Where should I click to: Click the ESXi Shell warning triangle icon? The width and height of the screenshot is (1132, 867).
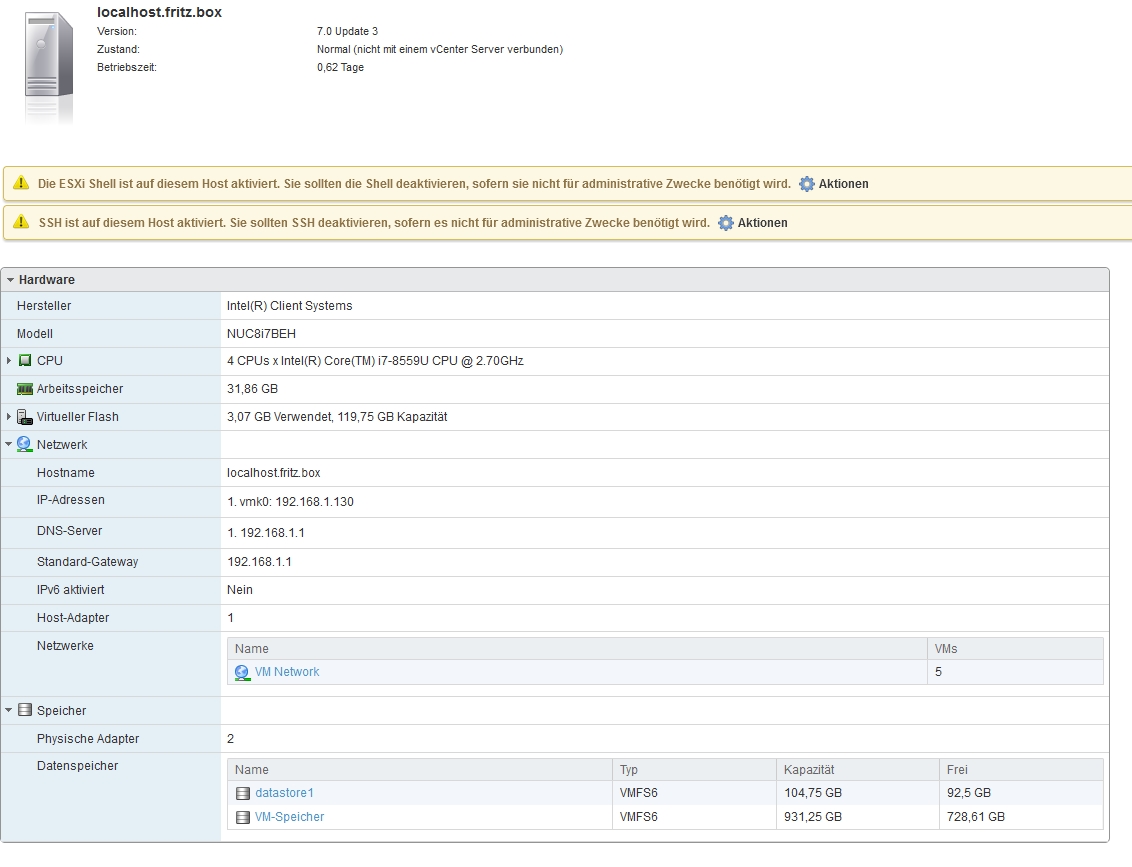[21, 184]
